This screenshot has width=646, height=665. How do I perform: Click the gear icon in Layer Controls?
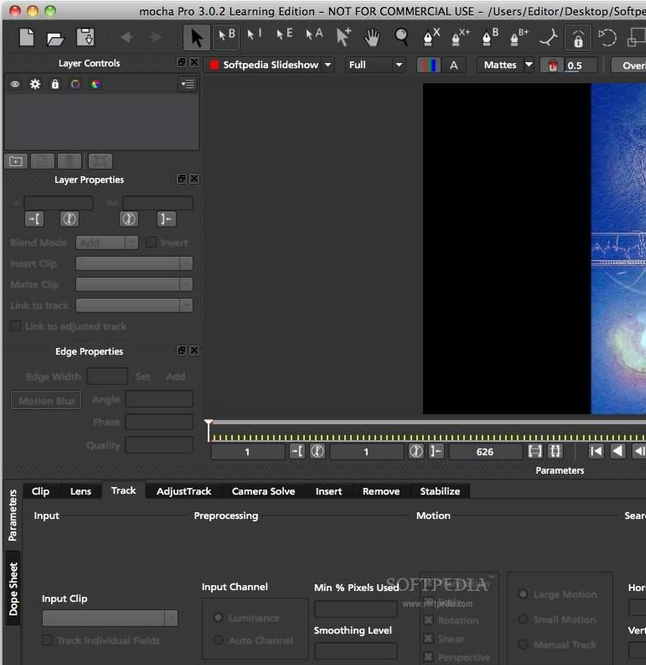pos(35,84)
